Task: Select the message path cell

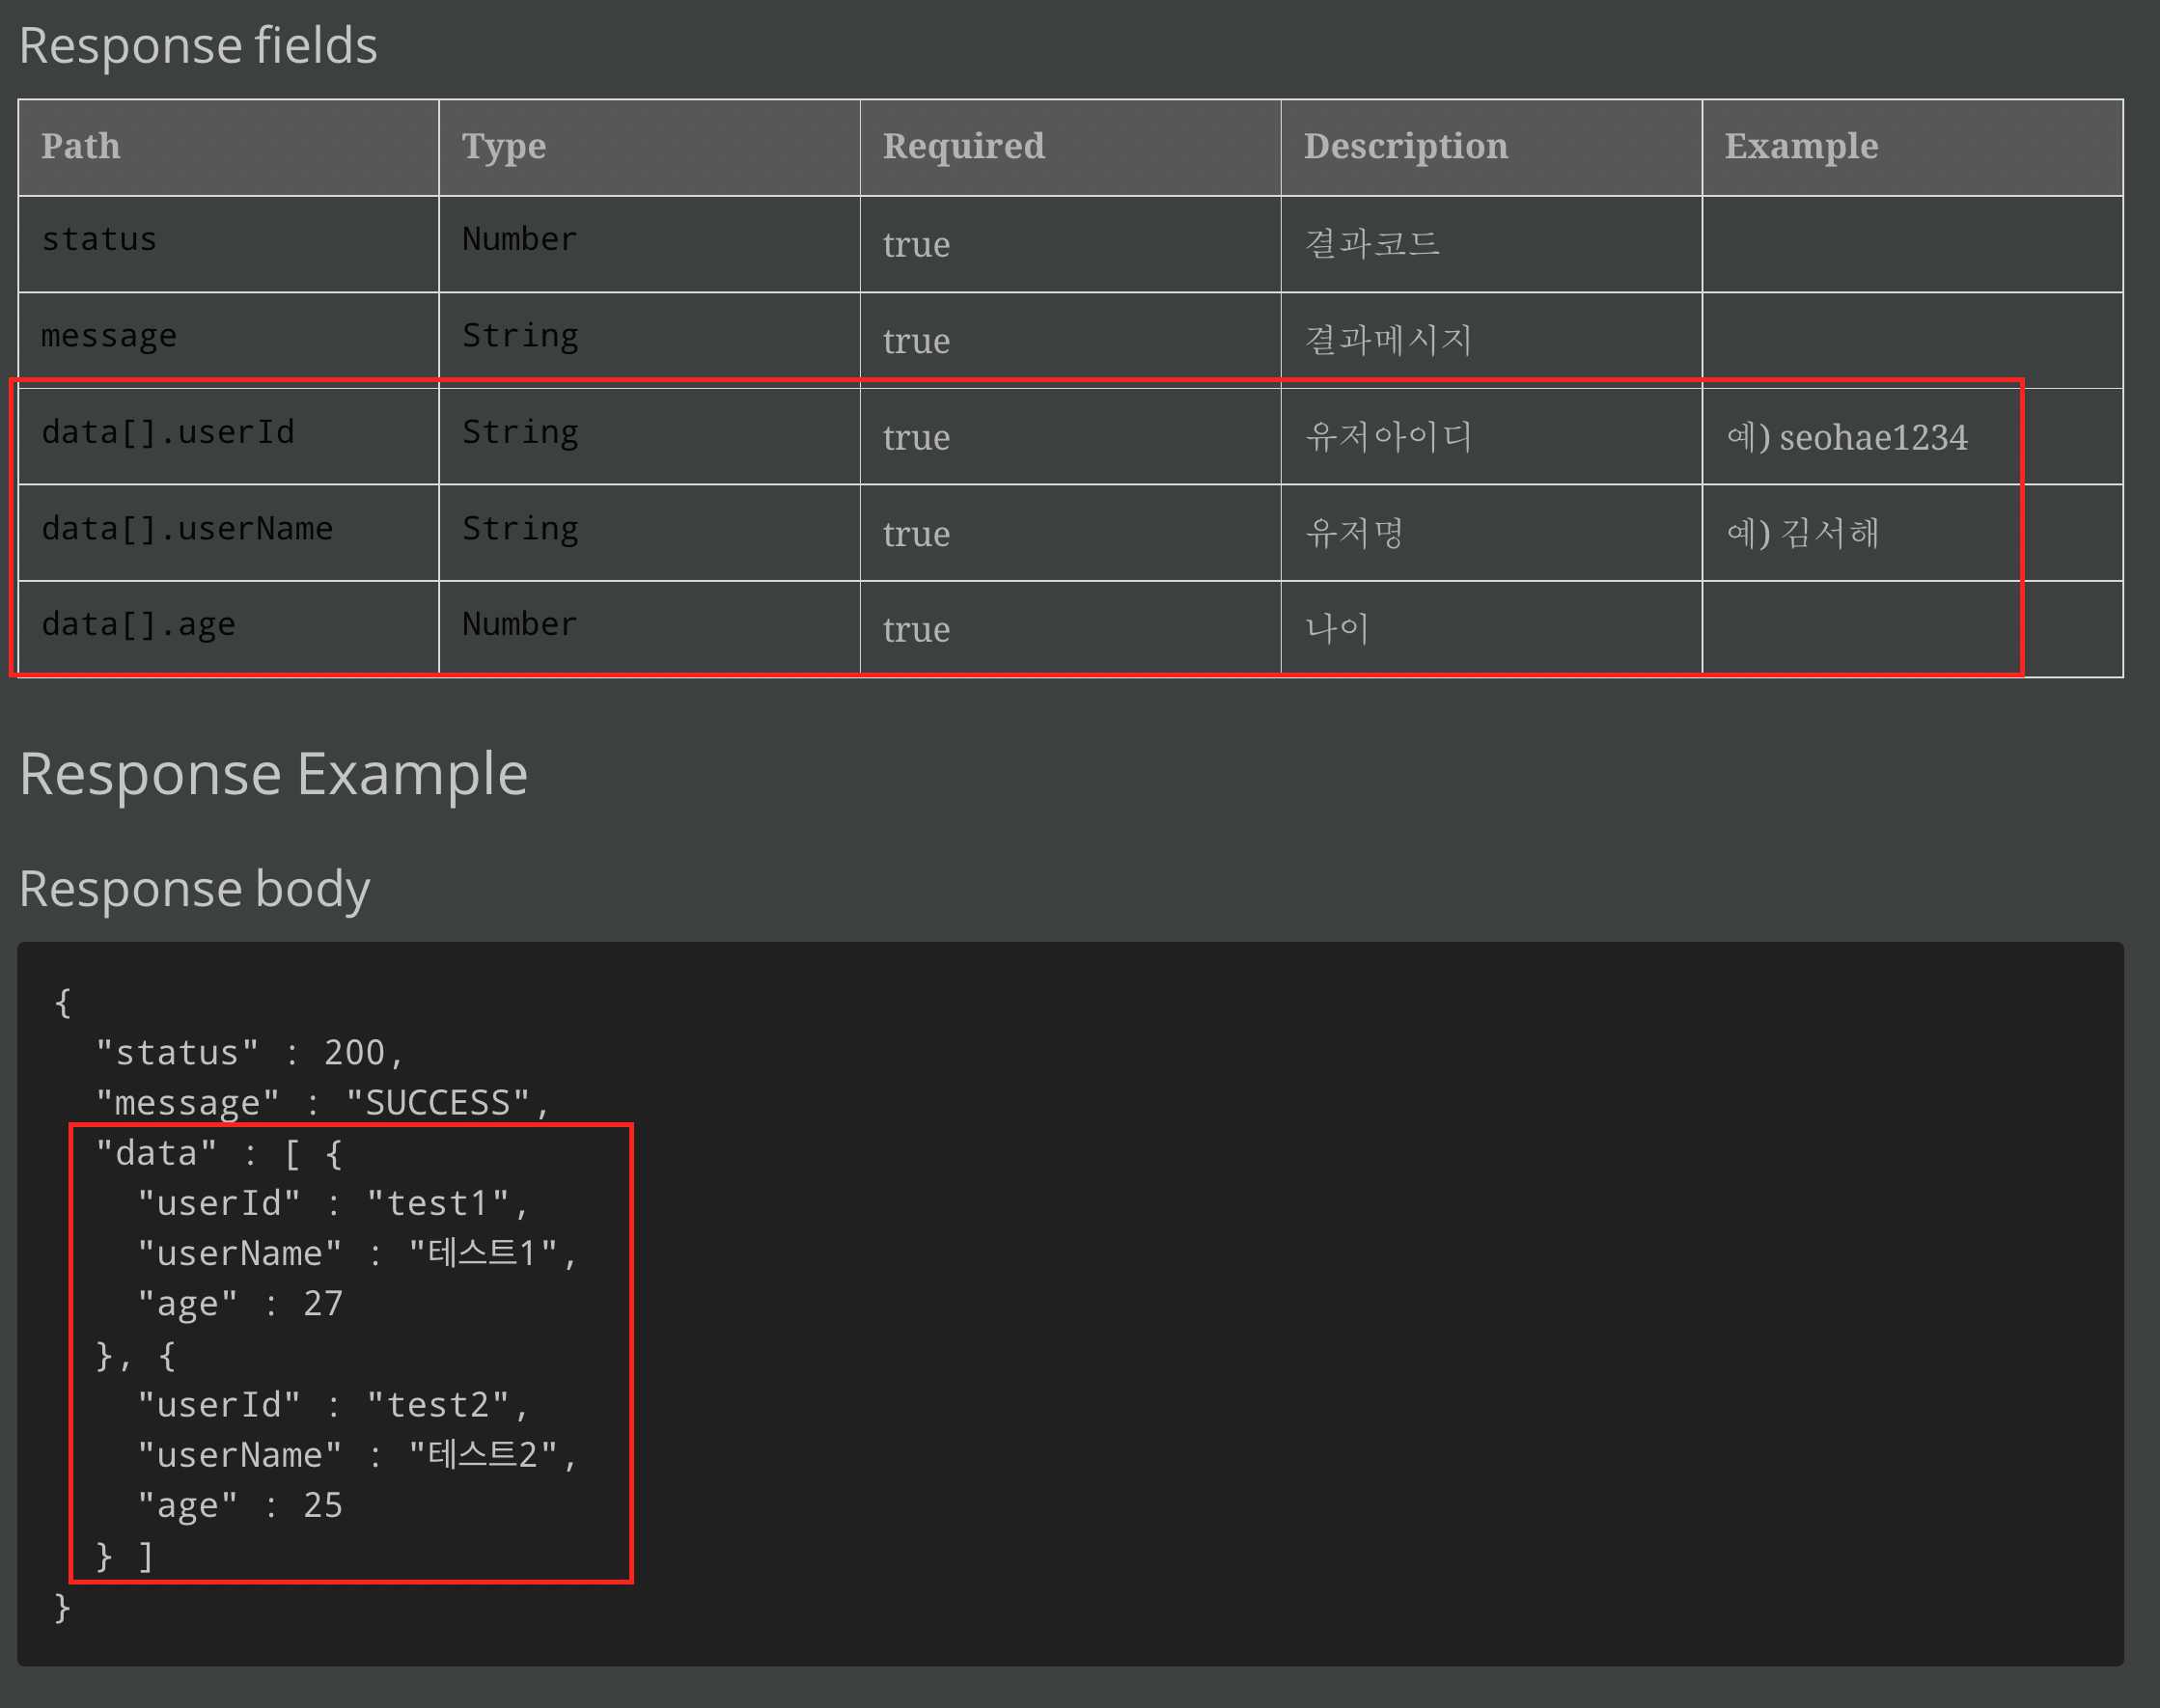Action: pyautogui.click(x=109, y=336)
